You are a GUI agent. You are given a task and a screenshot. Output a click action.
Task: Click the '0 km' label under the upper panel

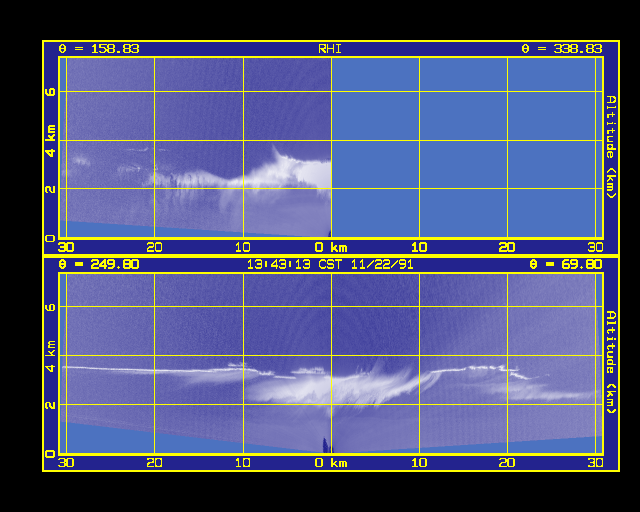(331, 247)
